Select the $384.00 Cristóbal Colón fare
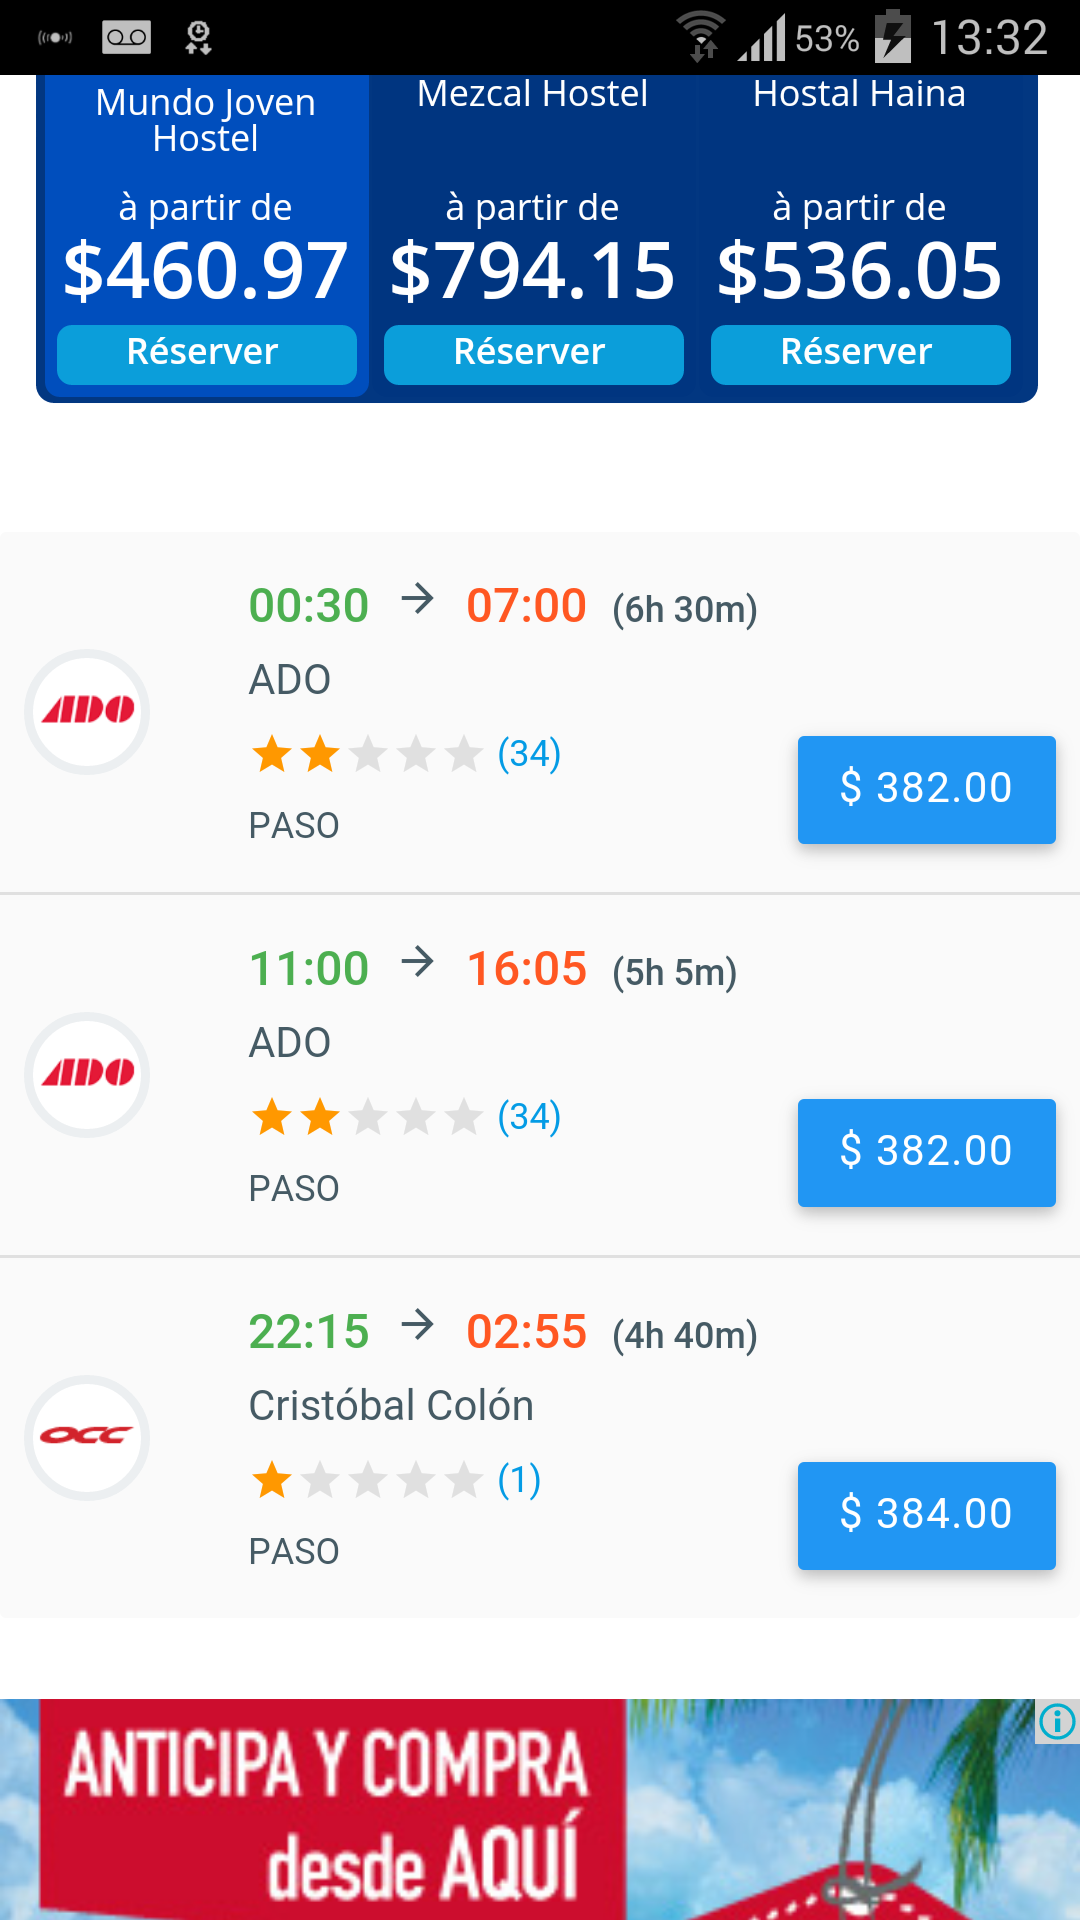 tap(926, 1515)
